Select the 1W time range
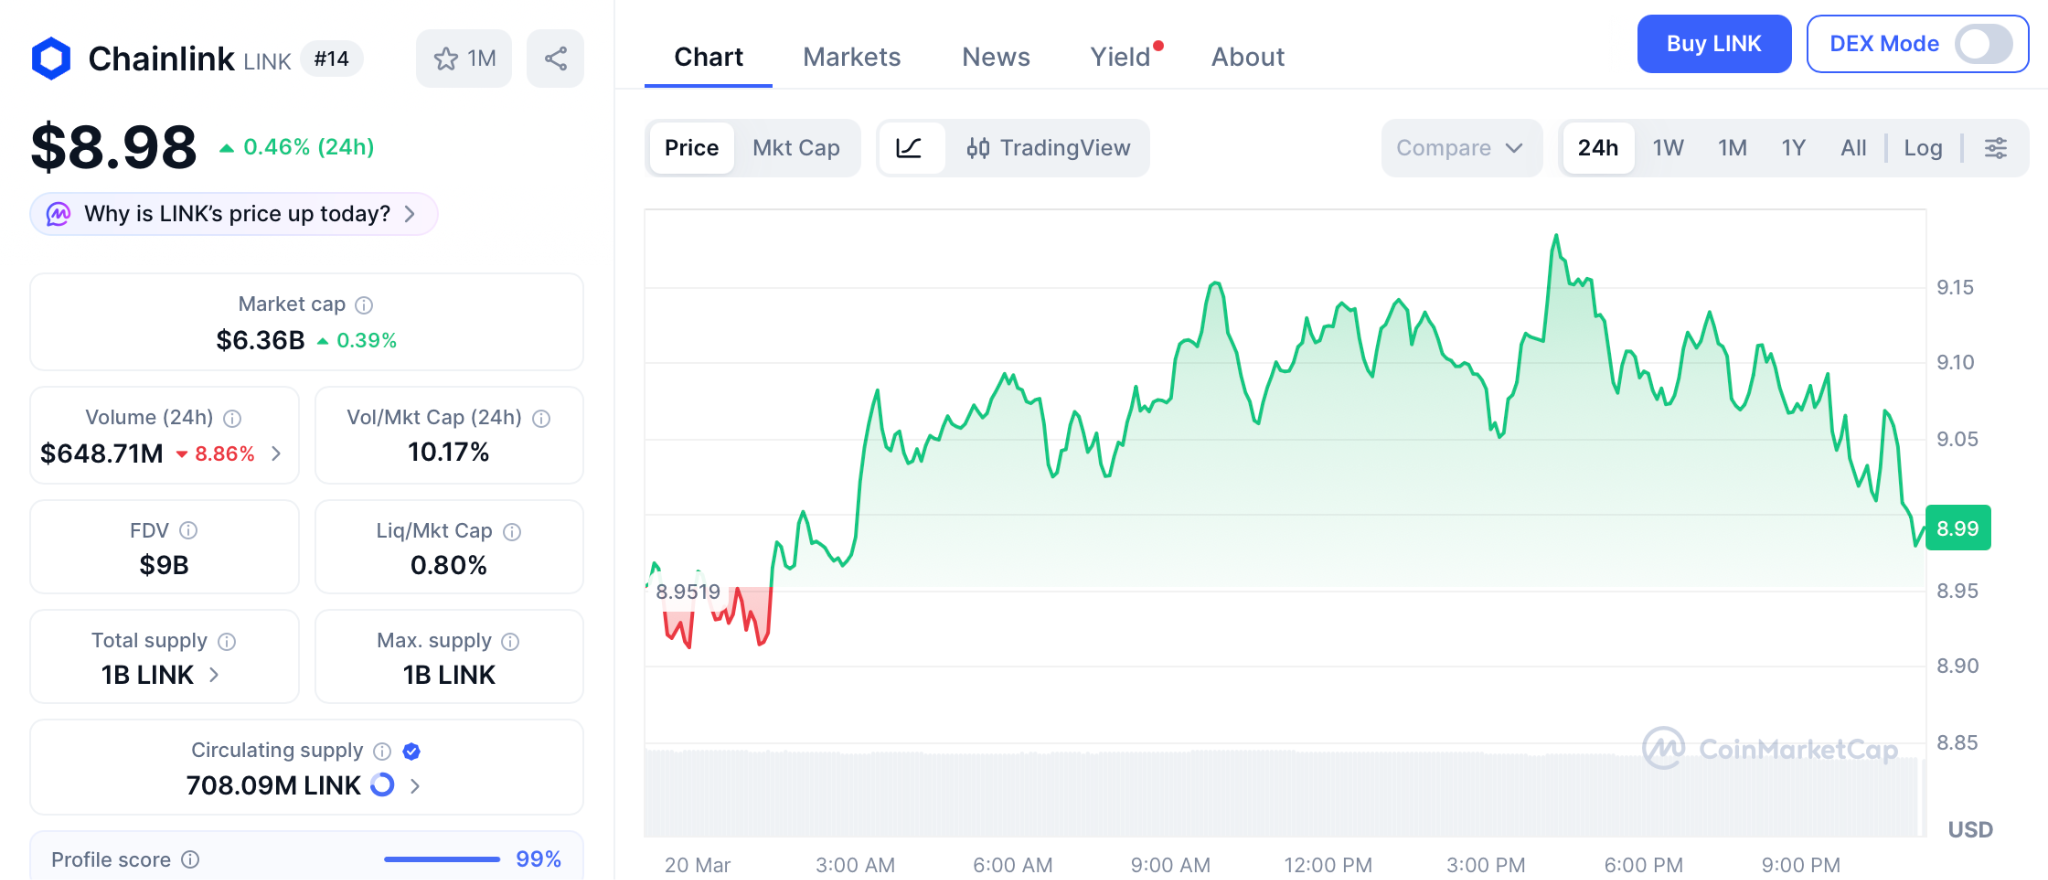Image resolution: width=2048 pixels, height=880 pixels. 1667,148
